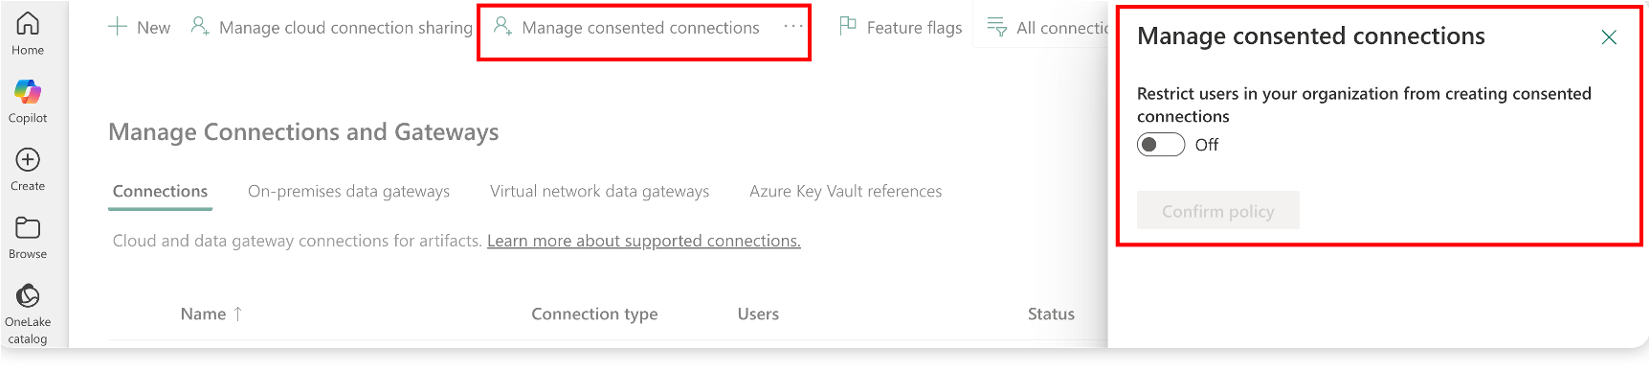Screen dimensions: 1650x366
Task: Toggle the restrict consented connections switch
Action: click(1161, 145)
